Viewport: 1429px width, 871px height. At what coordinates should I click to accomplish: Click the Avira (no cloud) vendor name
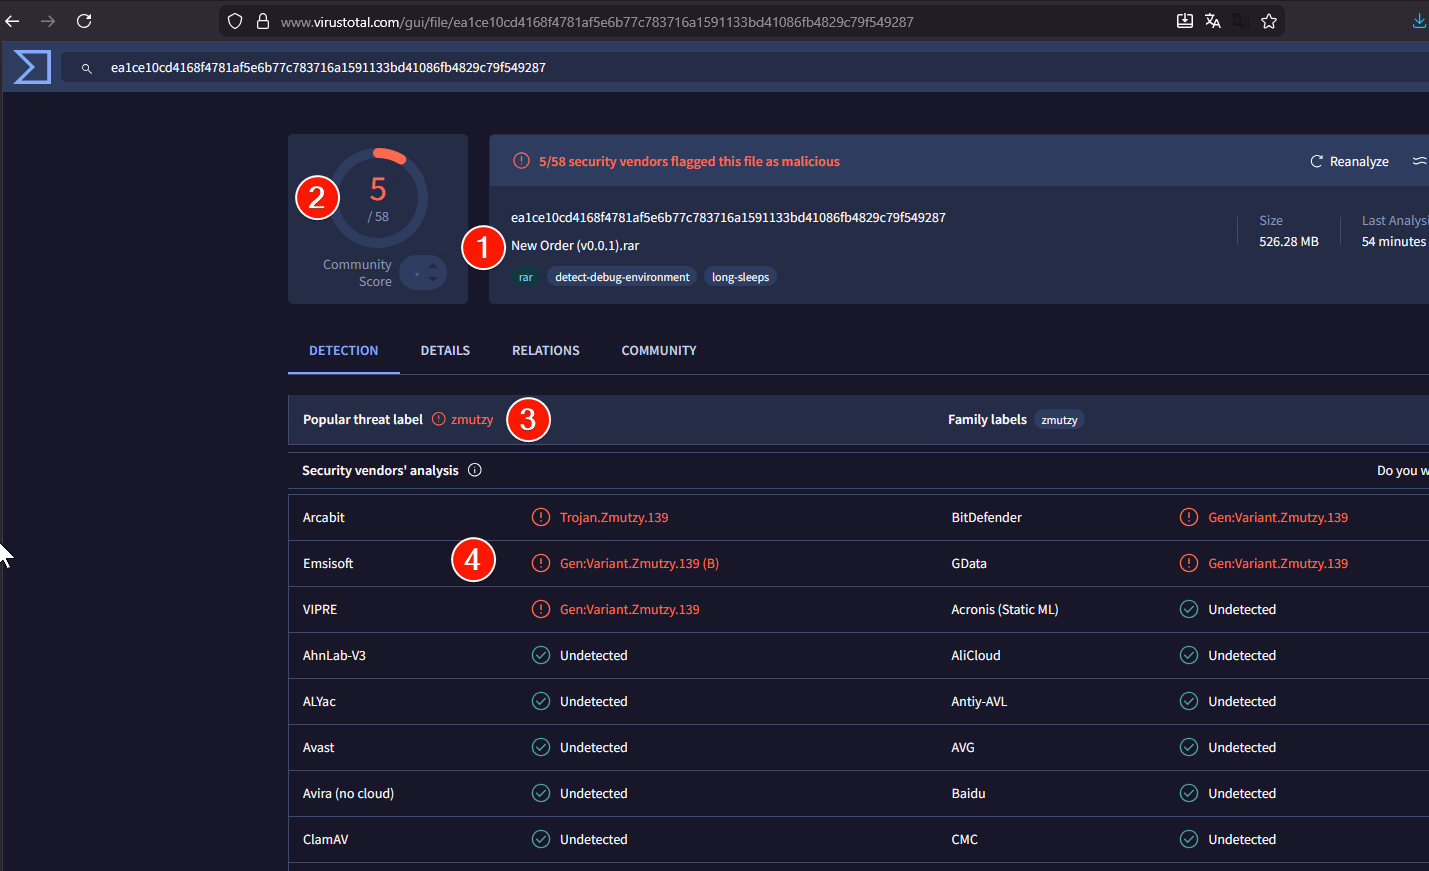tap(348, 793)
